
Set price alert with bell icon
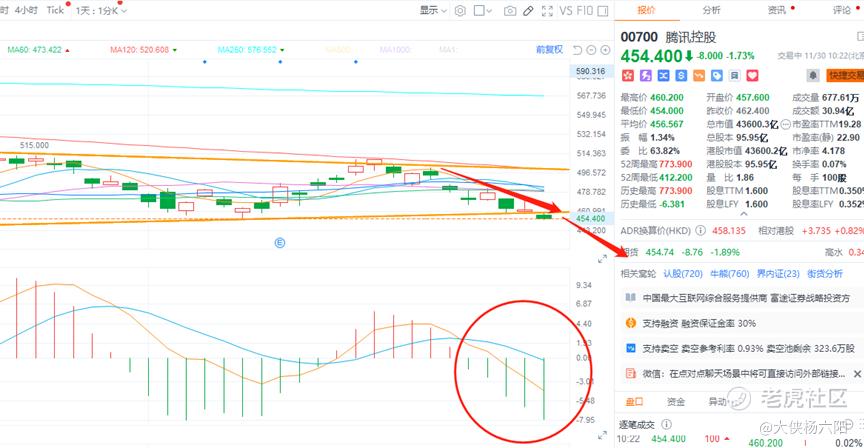pos(813,75)
